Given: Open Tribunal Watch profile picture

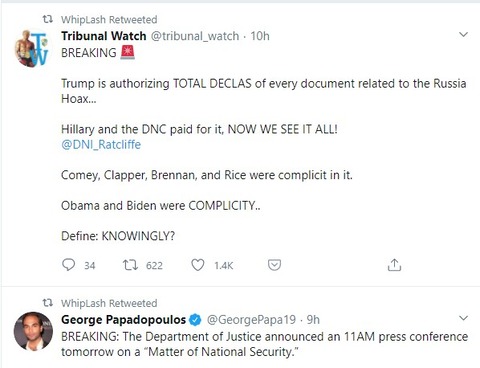Looking at the screenshot, I should point(33,49).
